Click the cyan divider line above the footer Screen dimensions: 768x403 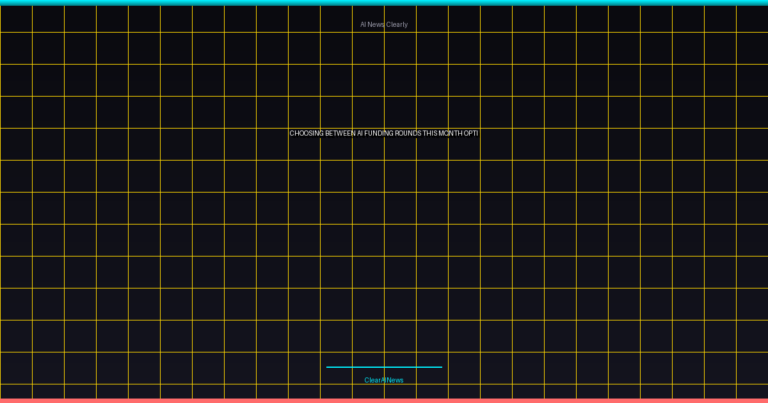384,367
